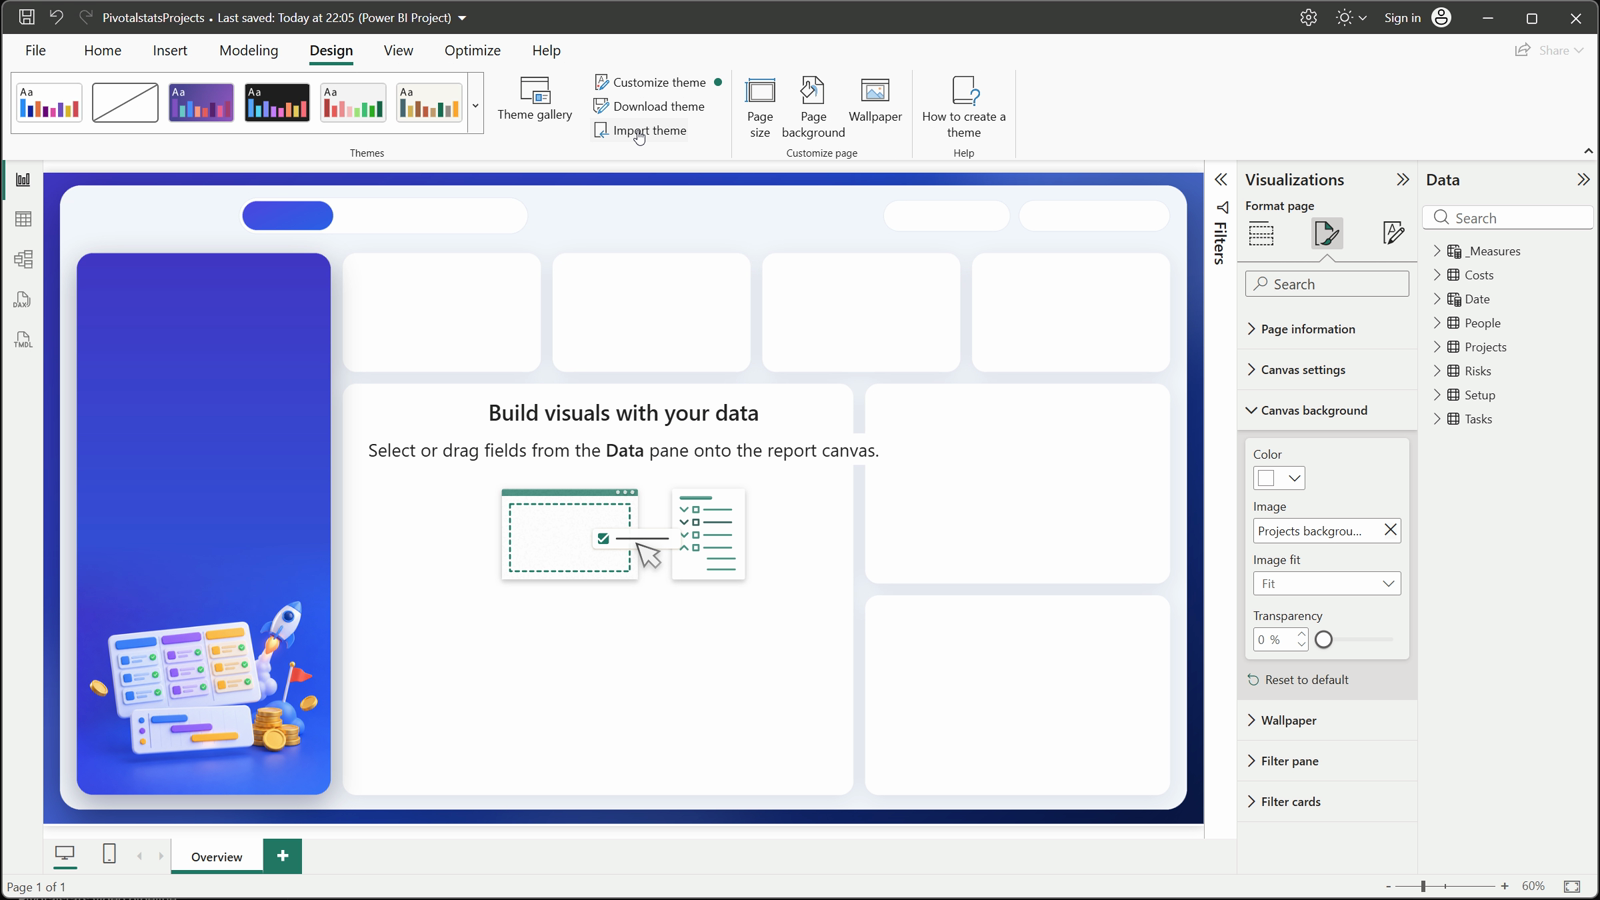Open Model view in left sidebar
This screenshot has width=1600, height=900.
point(23,259)
